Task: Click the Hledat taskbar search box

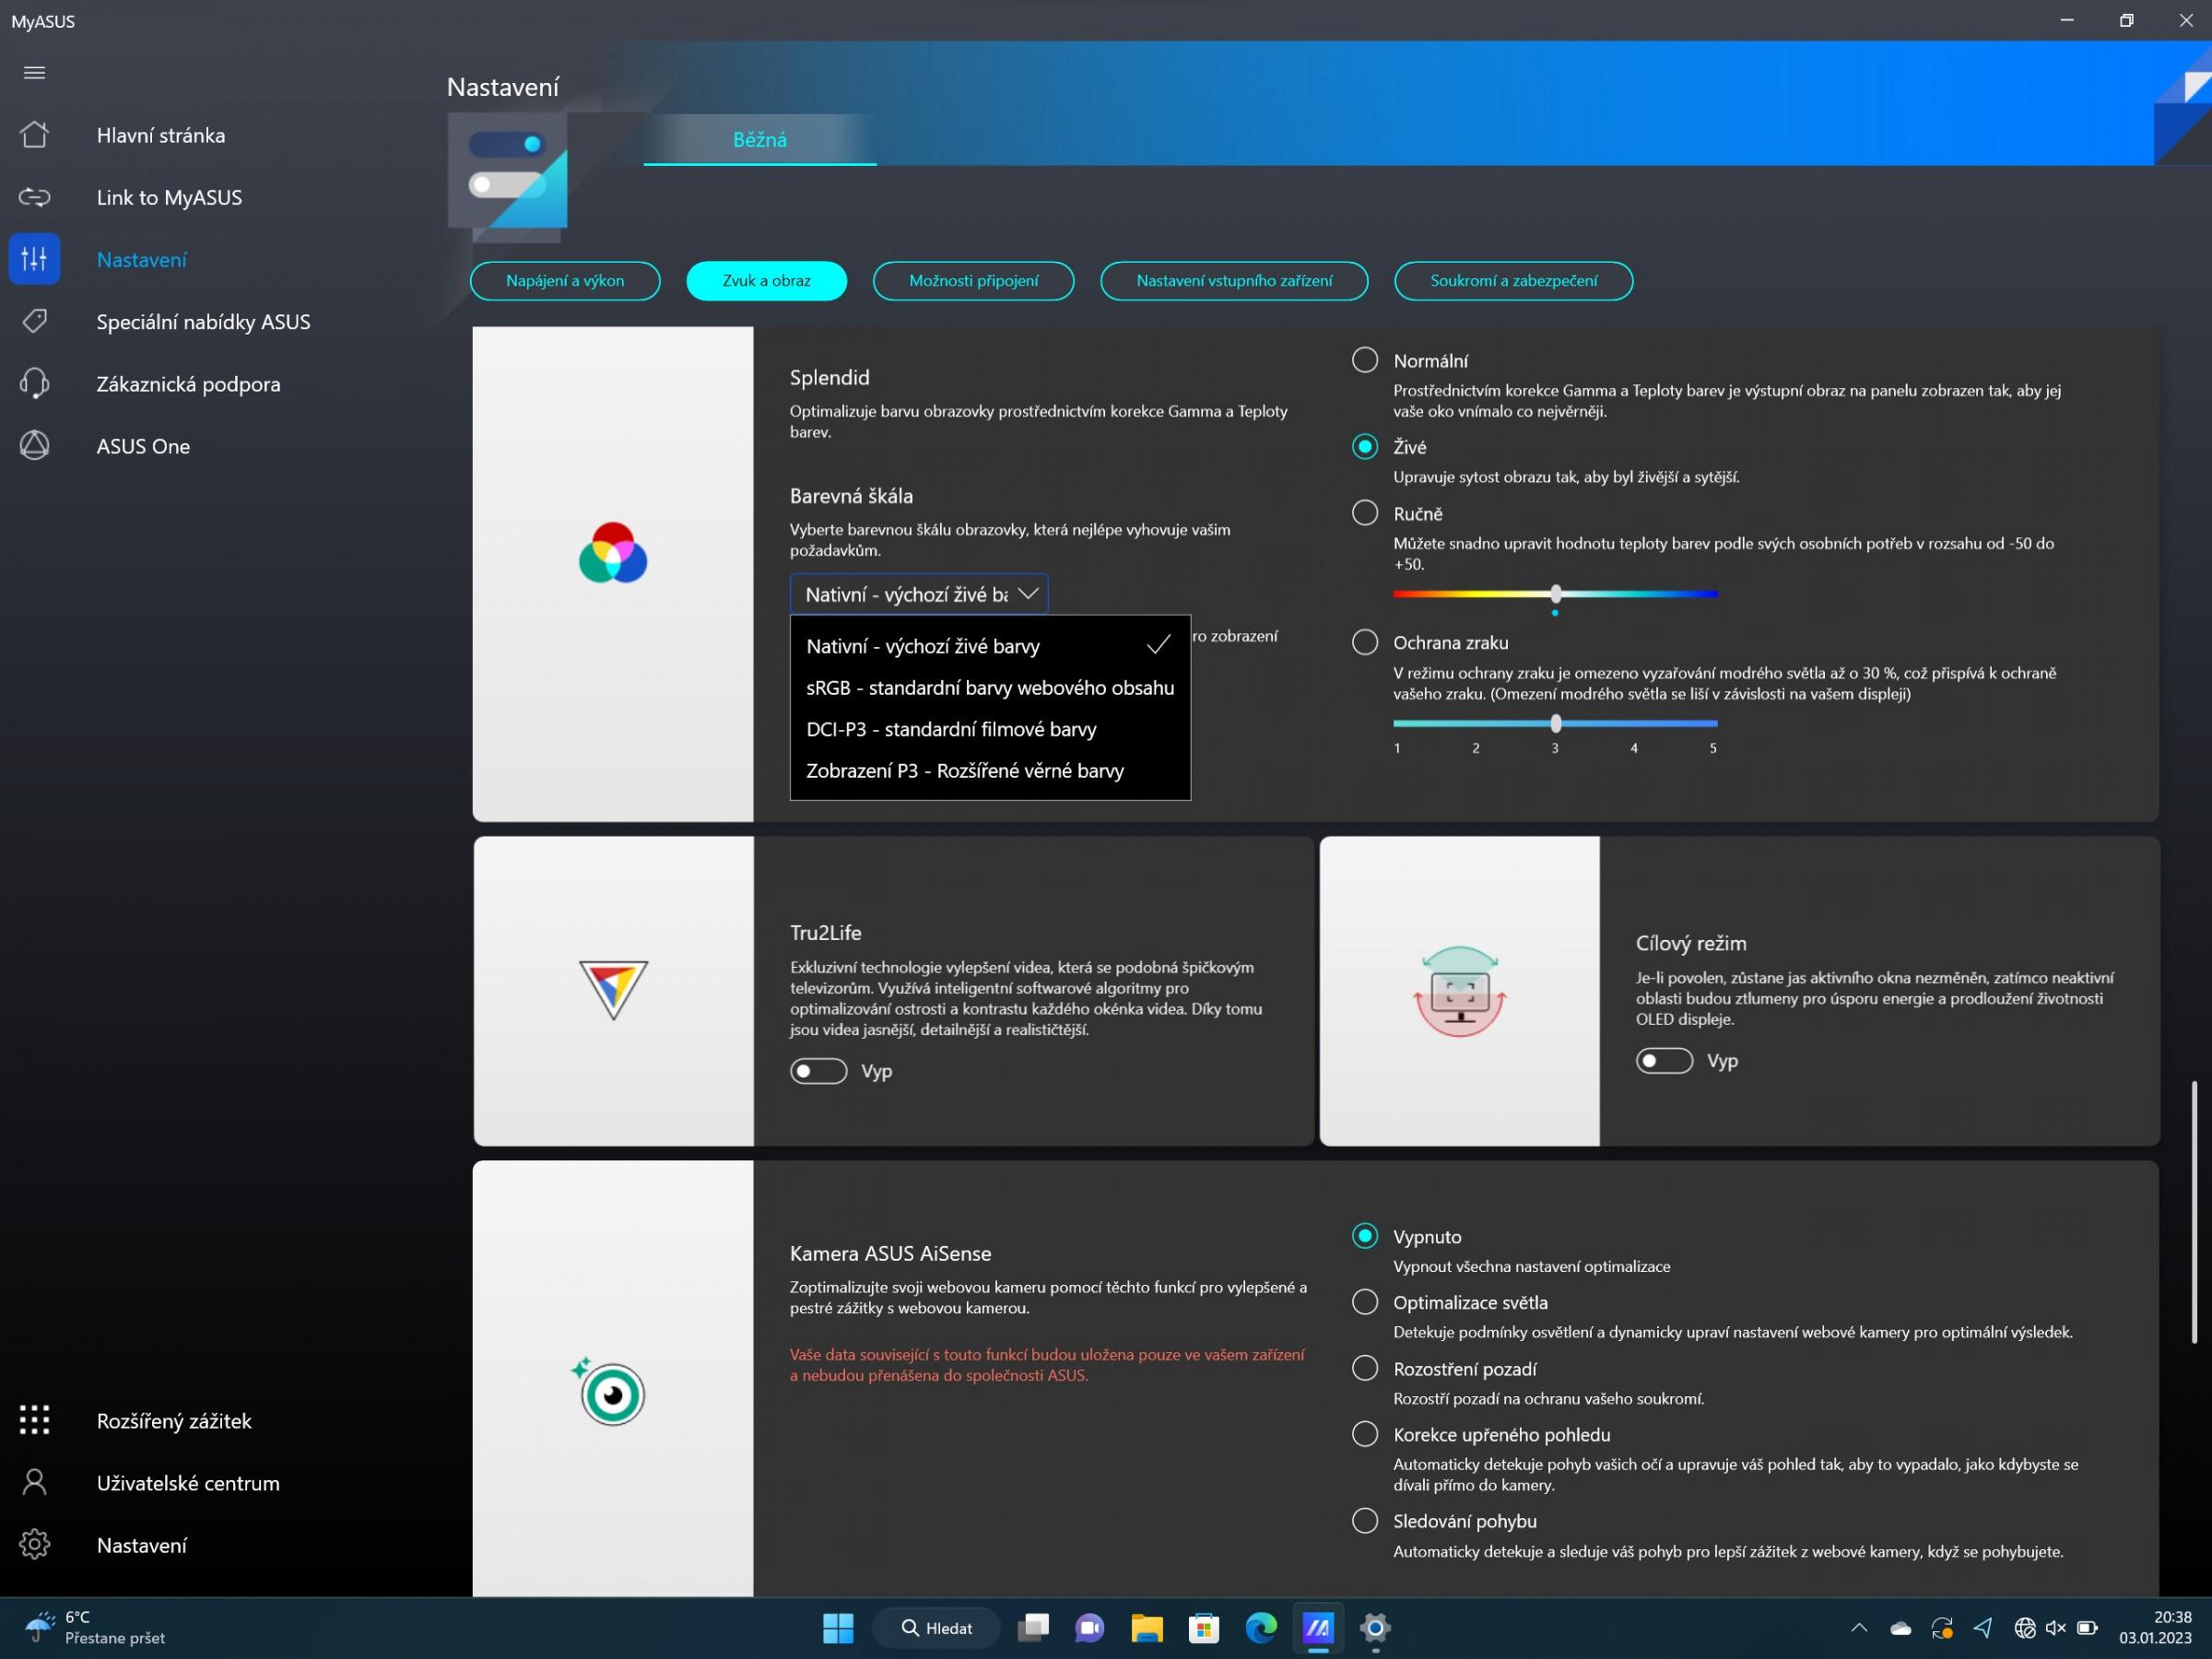Action: pos(936,1628)
